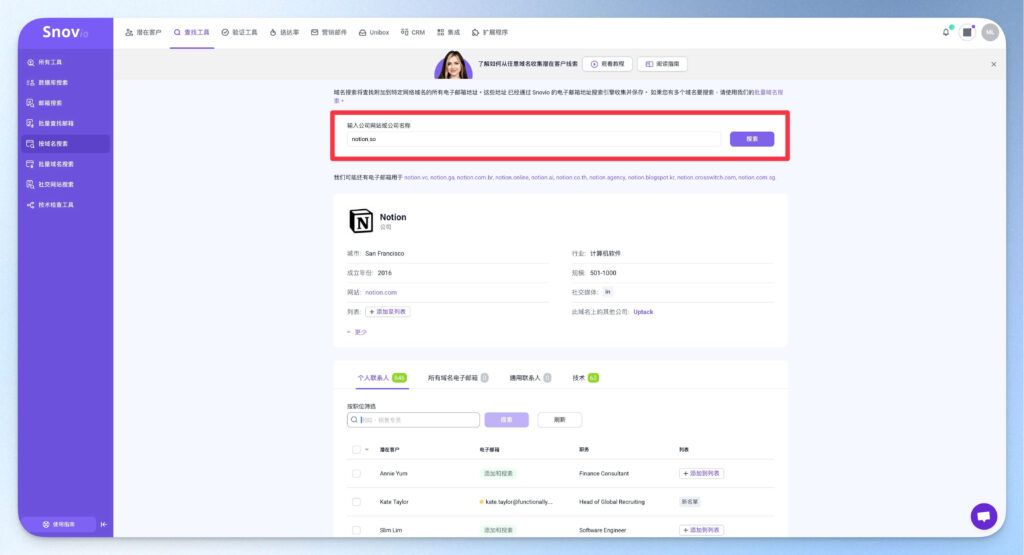The width and height of the screenshot is (1024, 555).
Task: Check the box for Annie Yum
Action: [x=356, y=473]
